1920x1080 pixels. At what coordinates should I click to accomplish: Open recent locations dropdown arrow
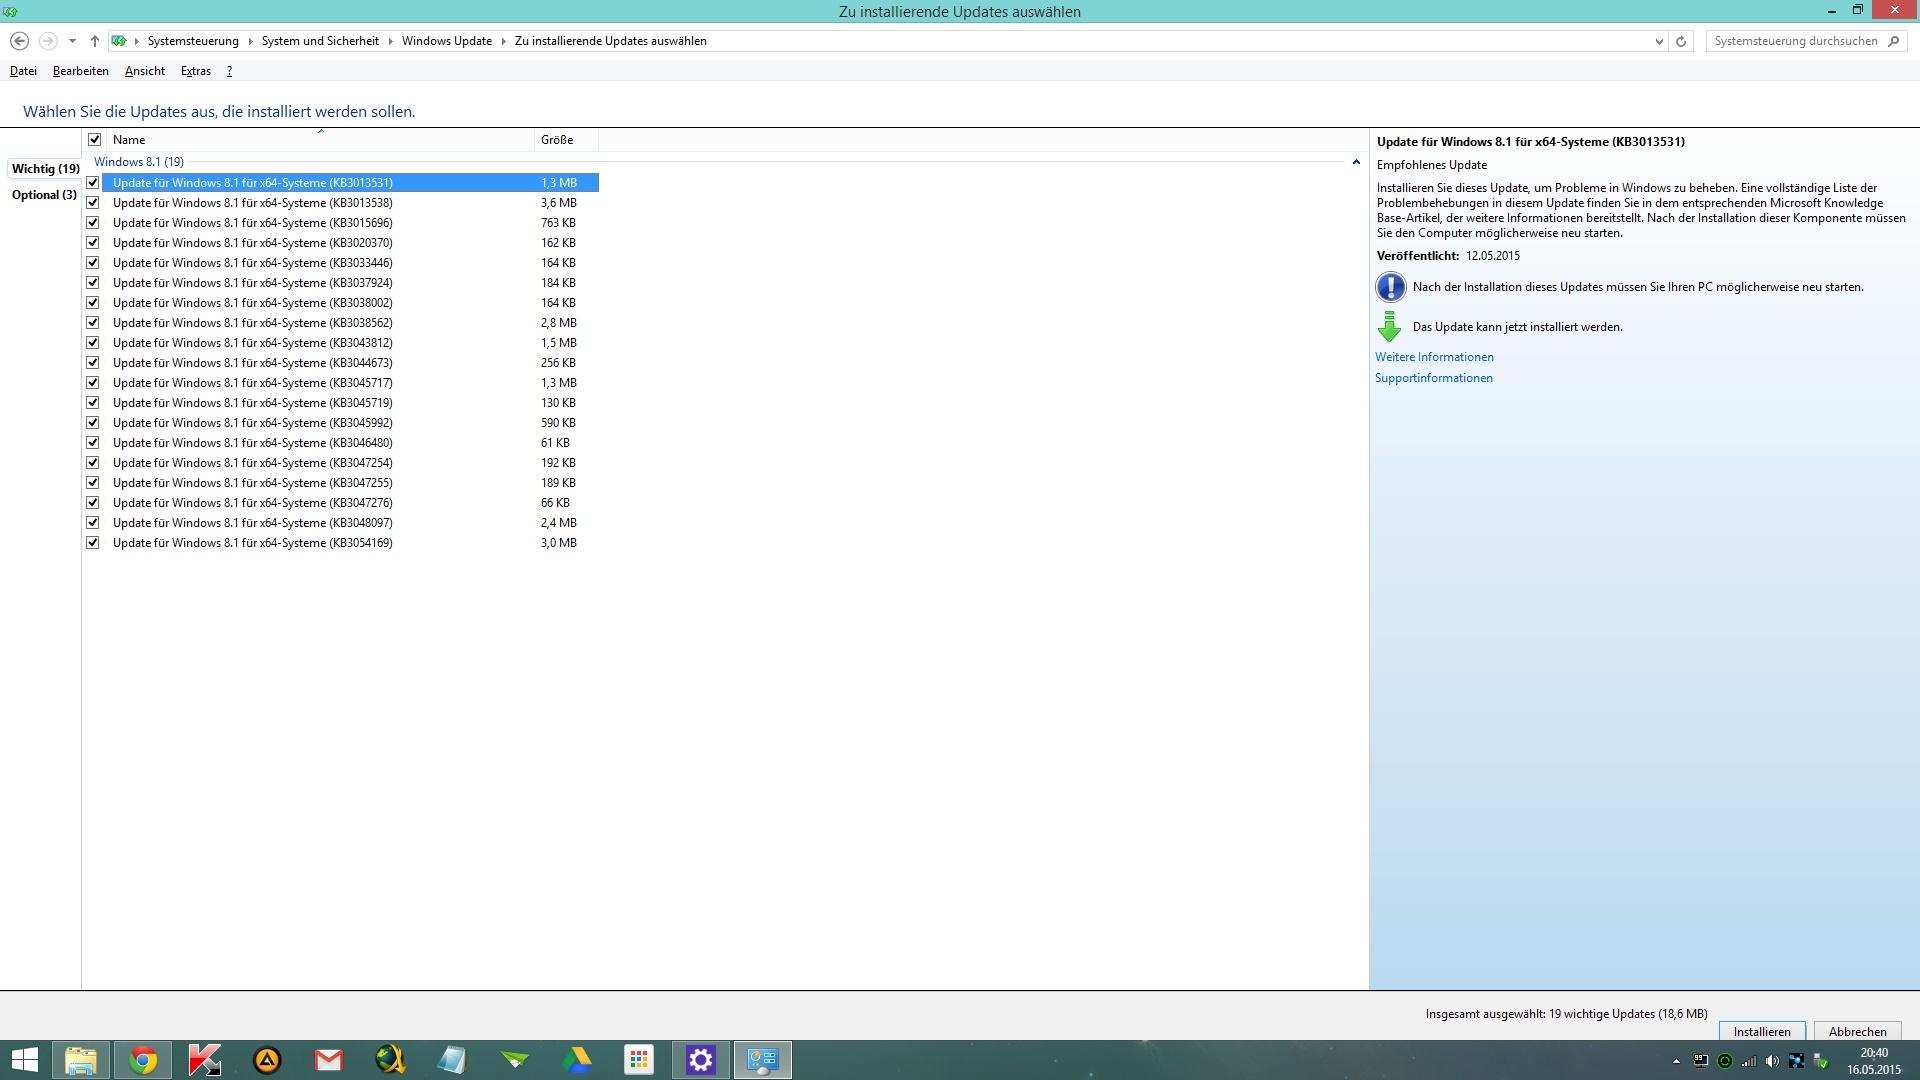pos(72,41)
